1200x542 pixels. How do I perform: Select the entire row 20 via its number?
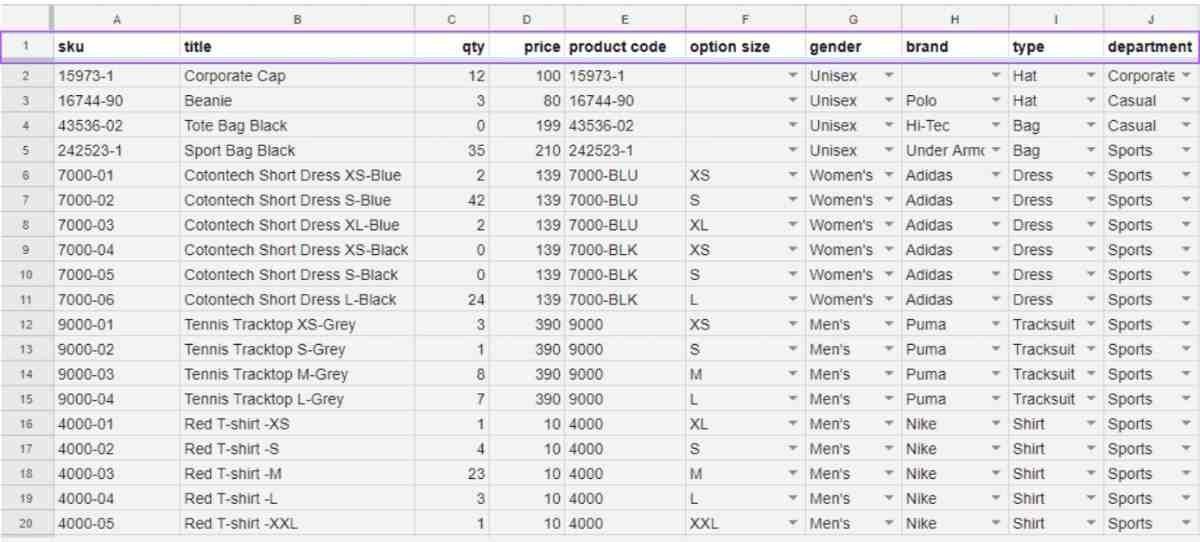click(26, 524)
